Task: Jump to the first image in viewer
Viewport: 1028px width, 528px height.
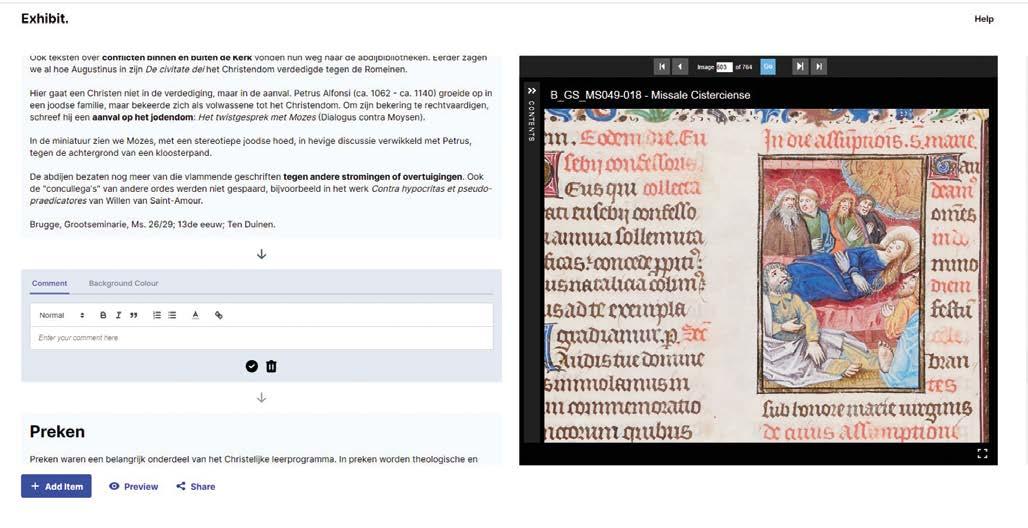Action: [662, 66]
